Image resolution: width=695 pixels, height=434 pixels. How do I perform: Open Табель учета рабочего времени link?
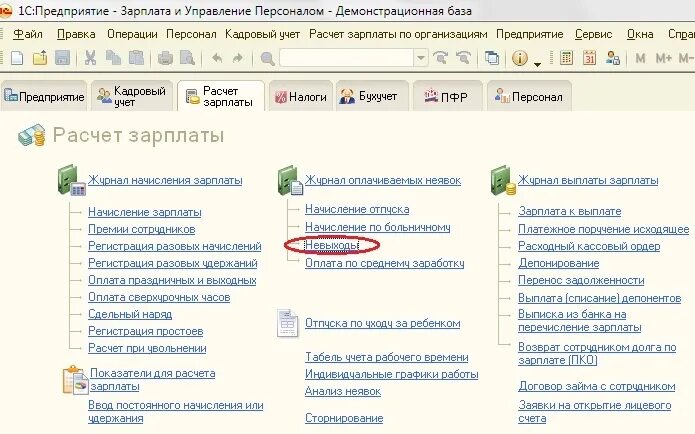click(387, 357)
